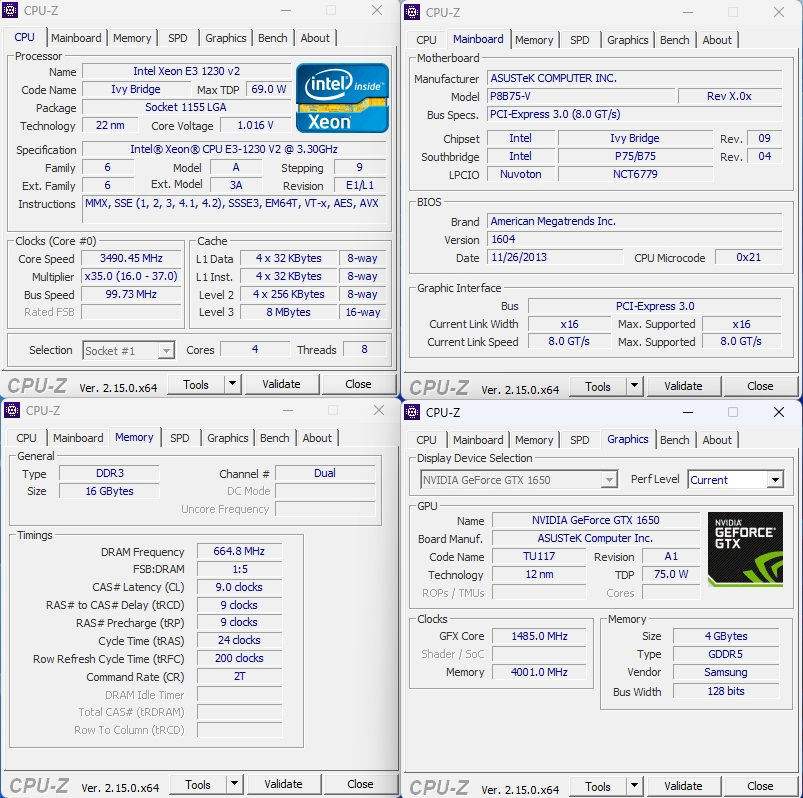
Task: Open Tools dropdown arrow in Mainboard window
Action: (x=634, y=386)
